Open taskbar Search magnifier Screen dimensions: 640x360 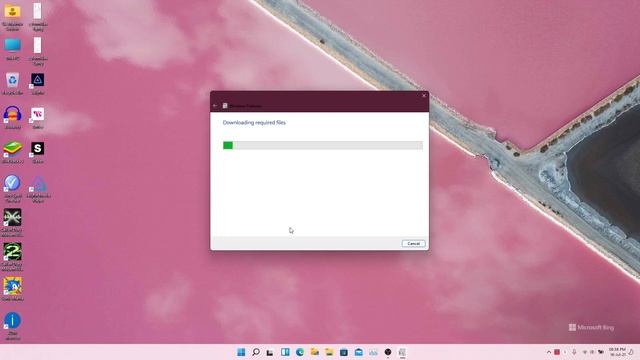point(256,352)
